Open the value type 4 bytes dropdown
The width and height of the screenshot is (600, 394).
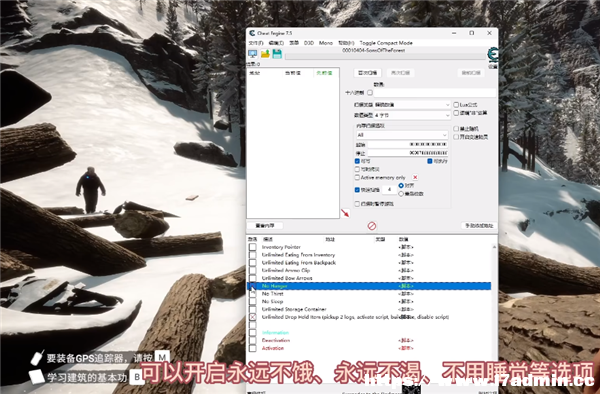point(412,115)
